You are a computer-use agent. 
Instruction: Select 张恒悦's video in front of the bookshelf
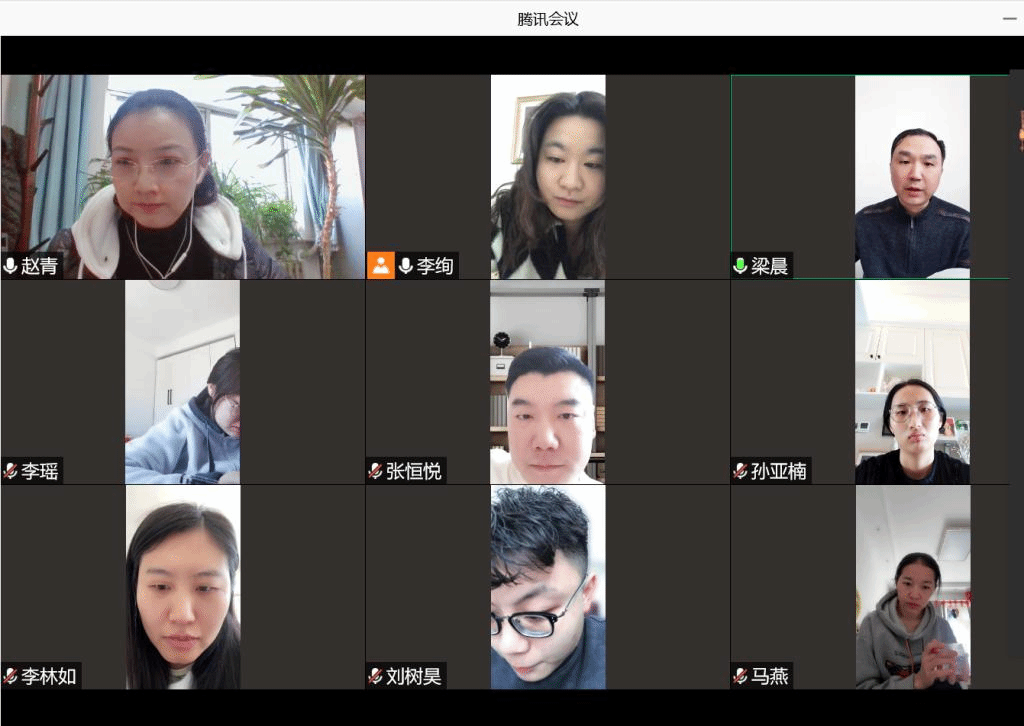click(547, 382)
